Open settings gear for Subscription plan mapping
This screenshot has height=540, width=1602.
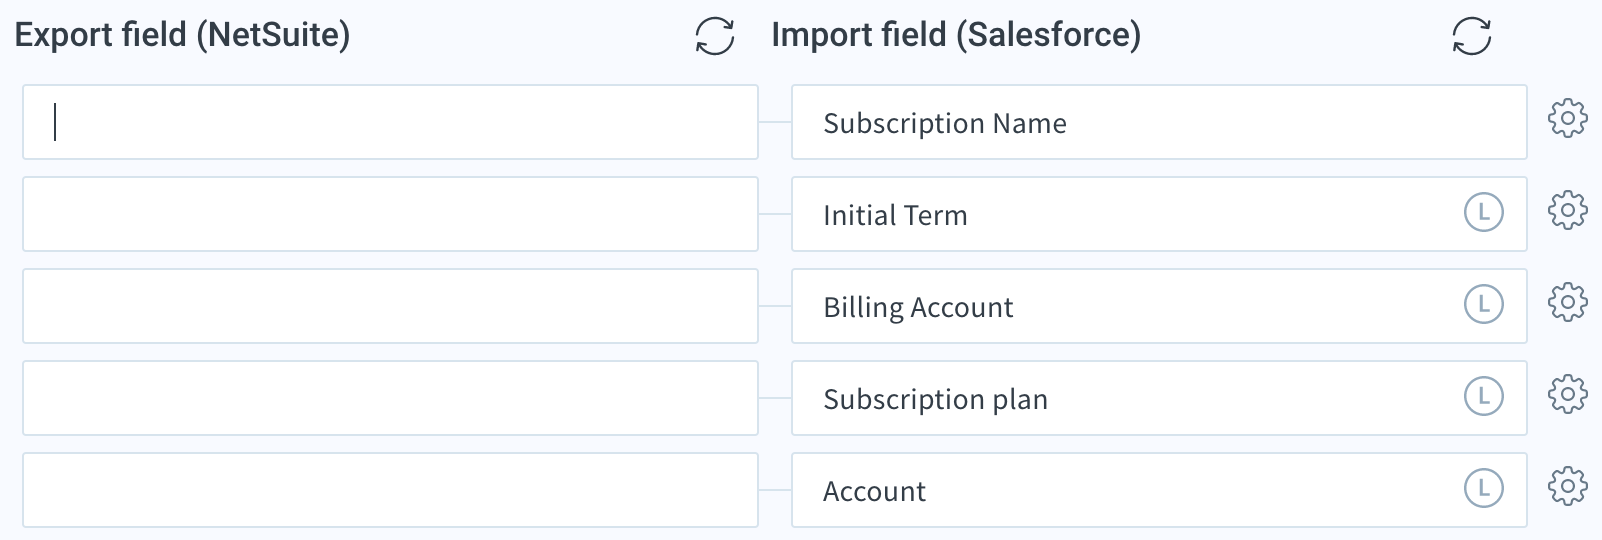click(1567, 394)
